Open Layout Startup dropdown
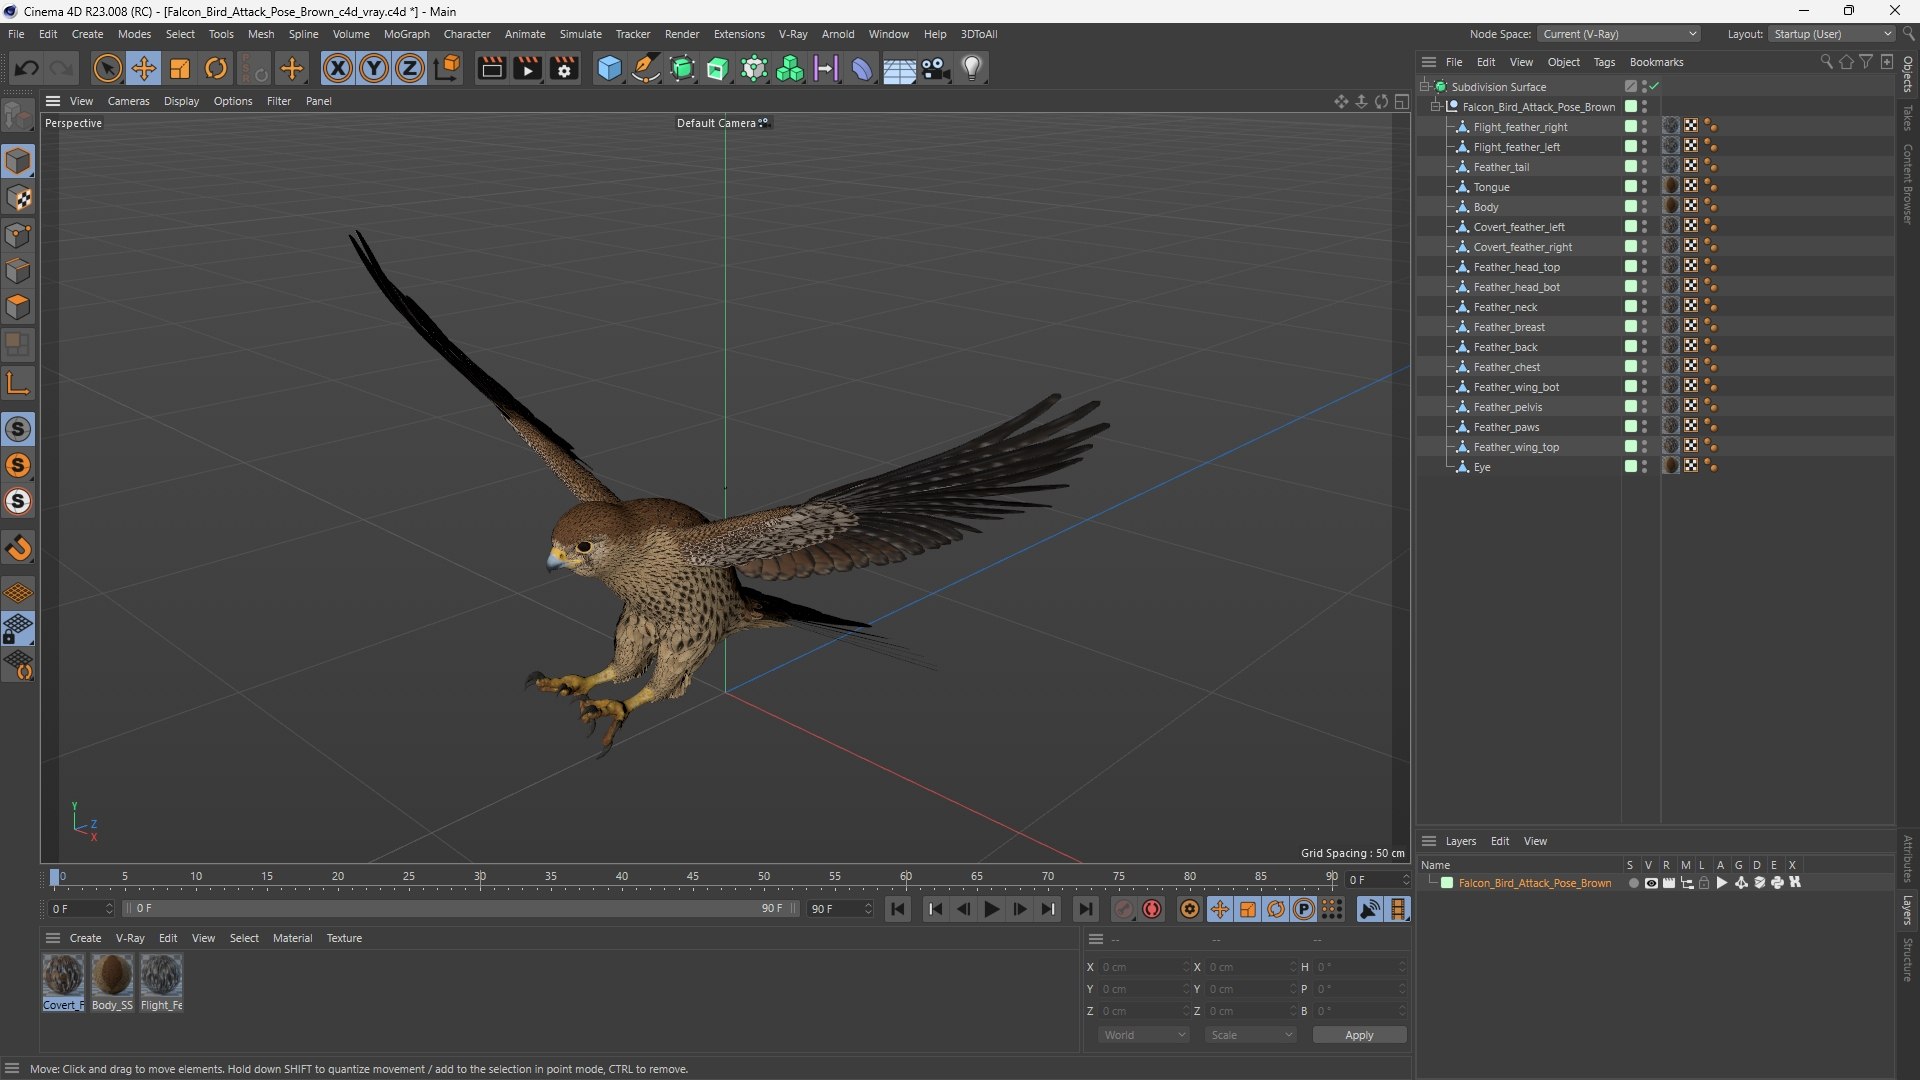The width and height of the screenshot is (1920, 1080). (x=1832, y=34)
